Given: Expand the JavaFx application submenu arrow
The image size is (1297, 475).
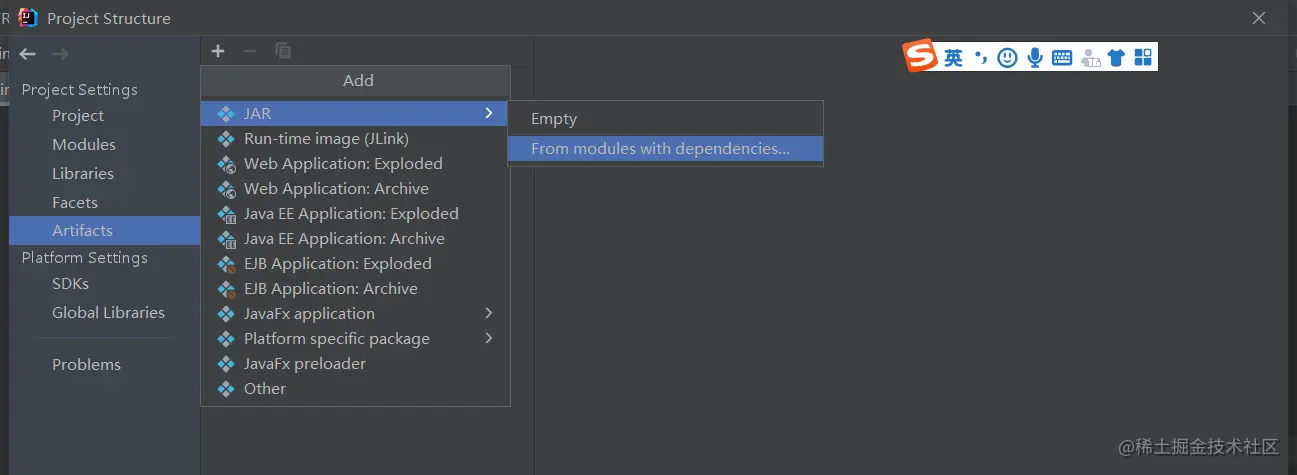Looking at the screenshot, I should click(x=488, y=313).
